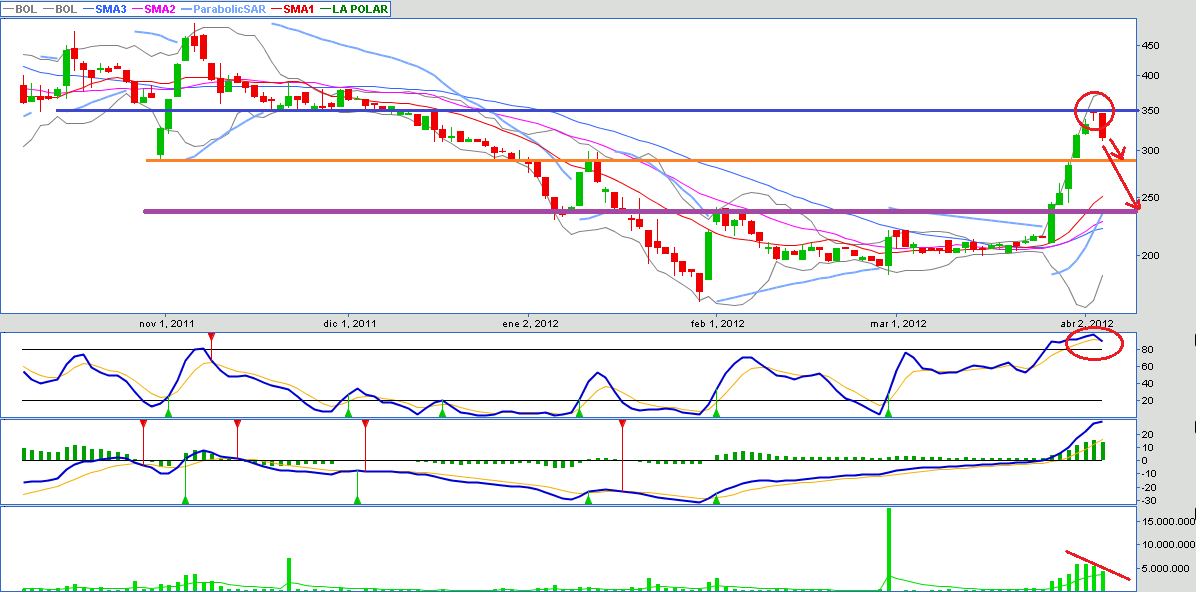1196x592 pixels.
Task: Click the orange horizontal level line
Action: [x=600, y=160]
